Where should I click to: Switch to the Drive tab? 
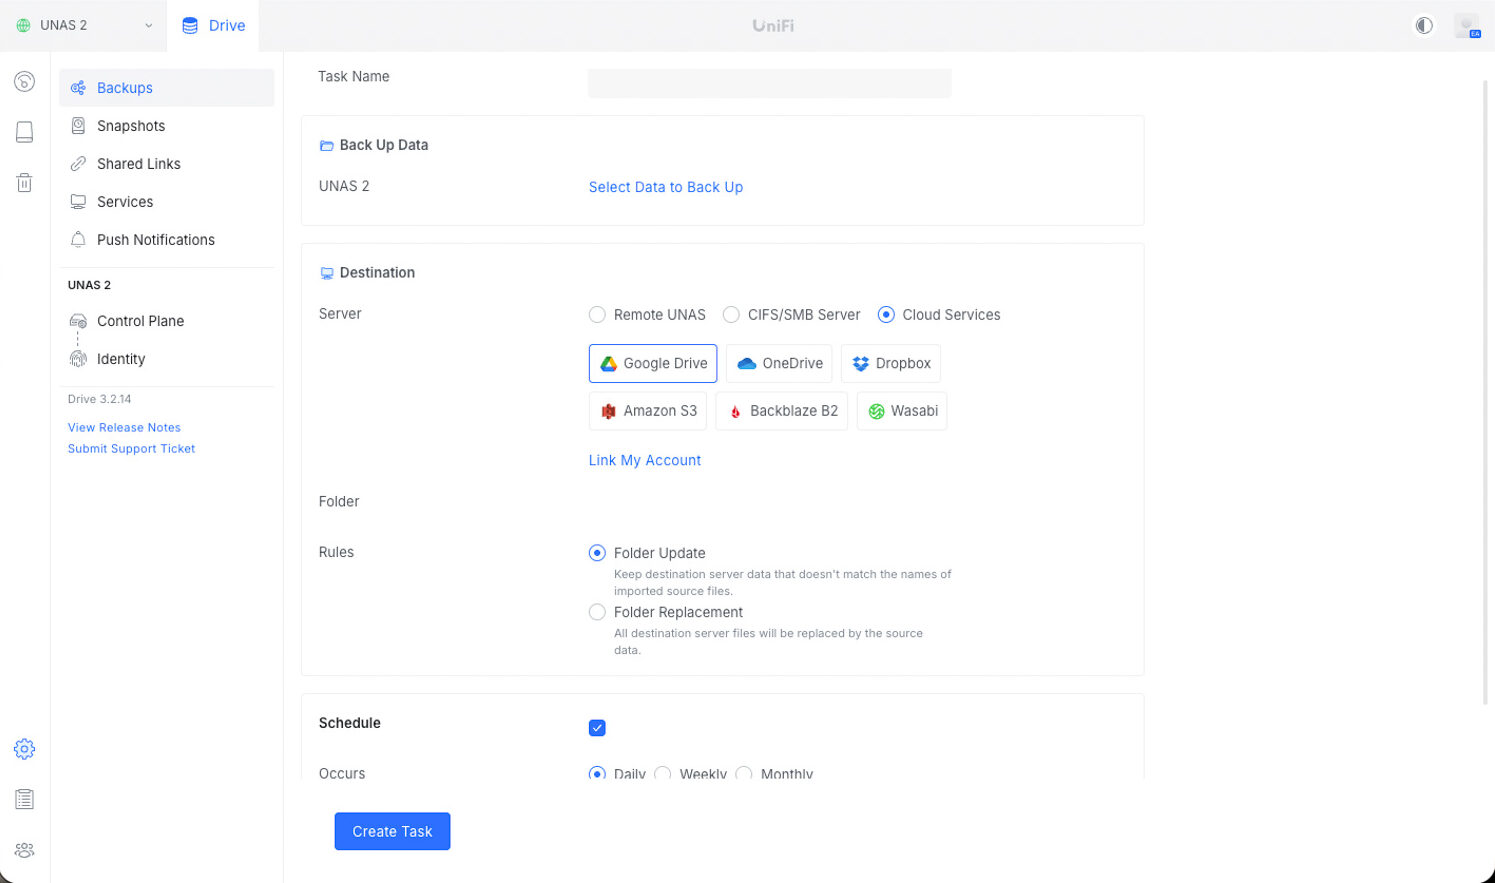[x=213, y=26]
